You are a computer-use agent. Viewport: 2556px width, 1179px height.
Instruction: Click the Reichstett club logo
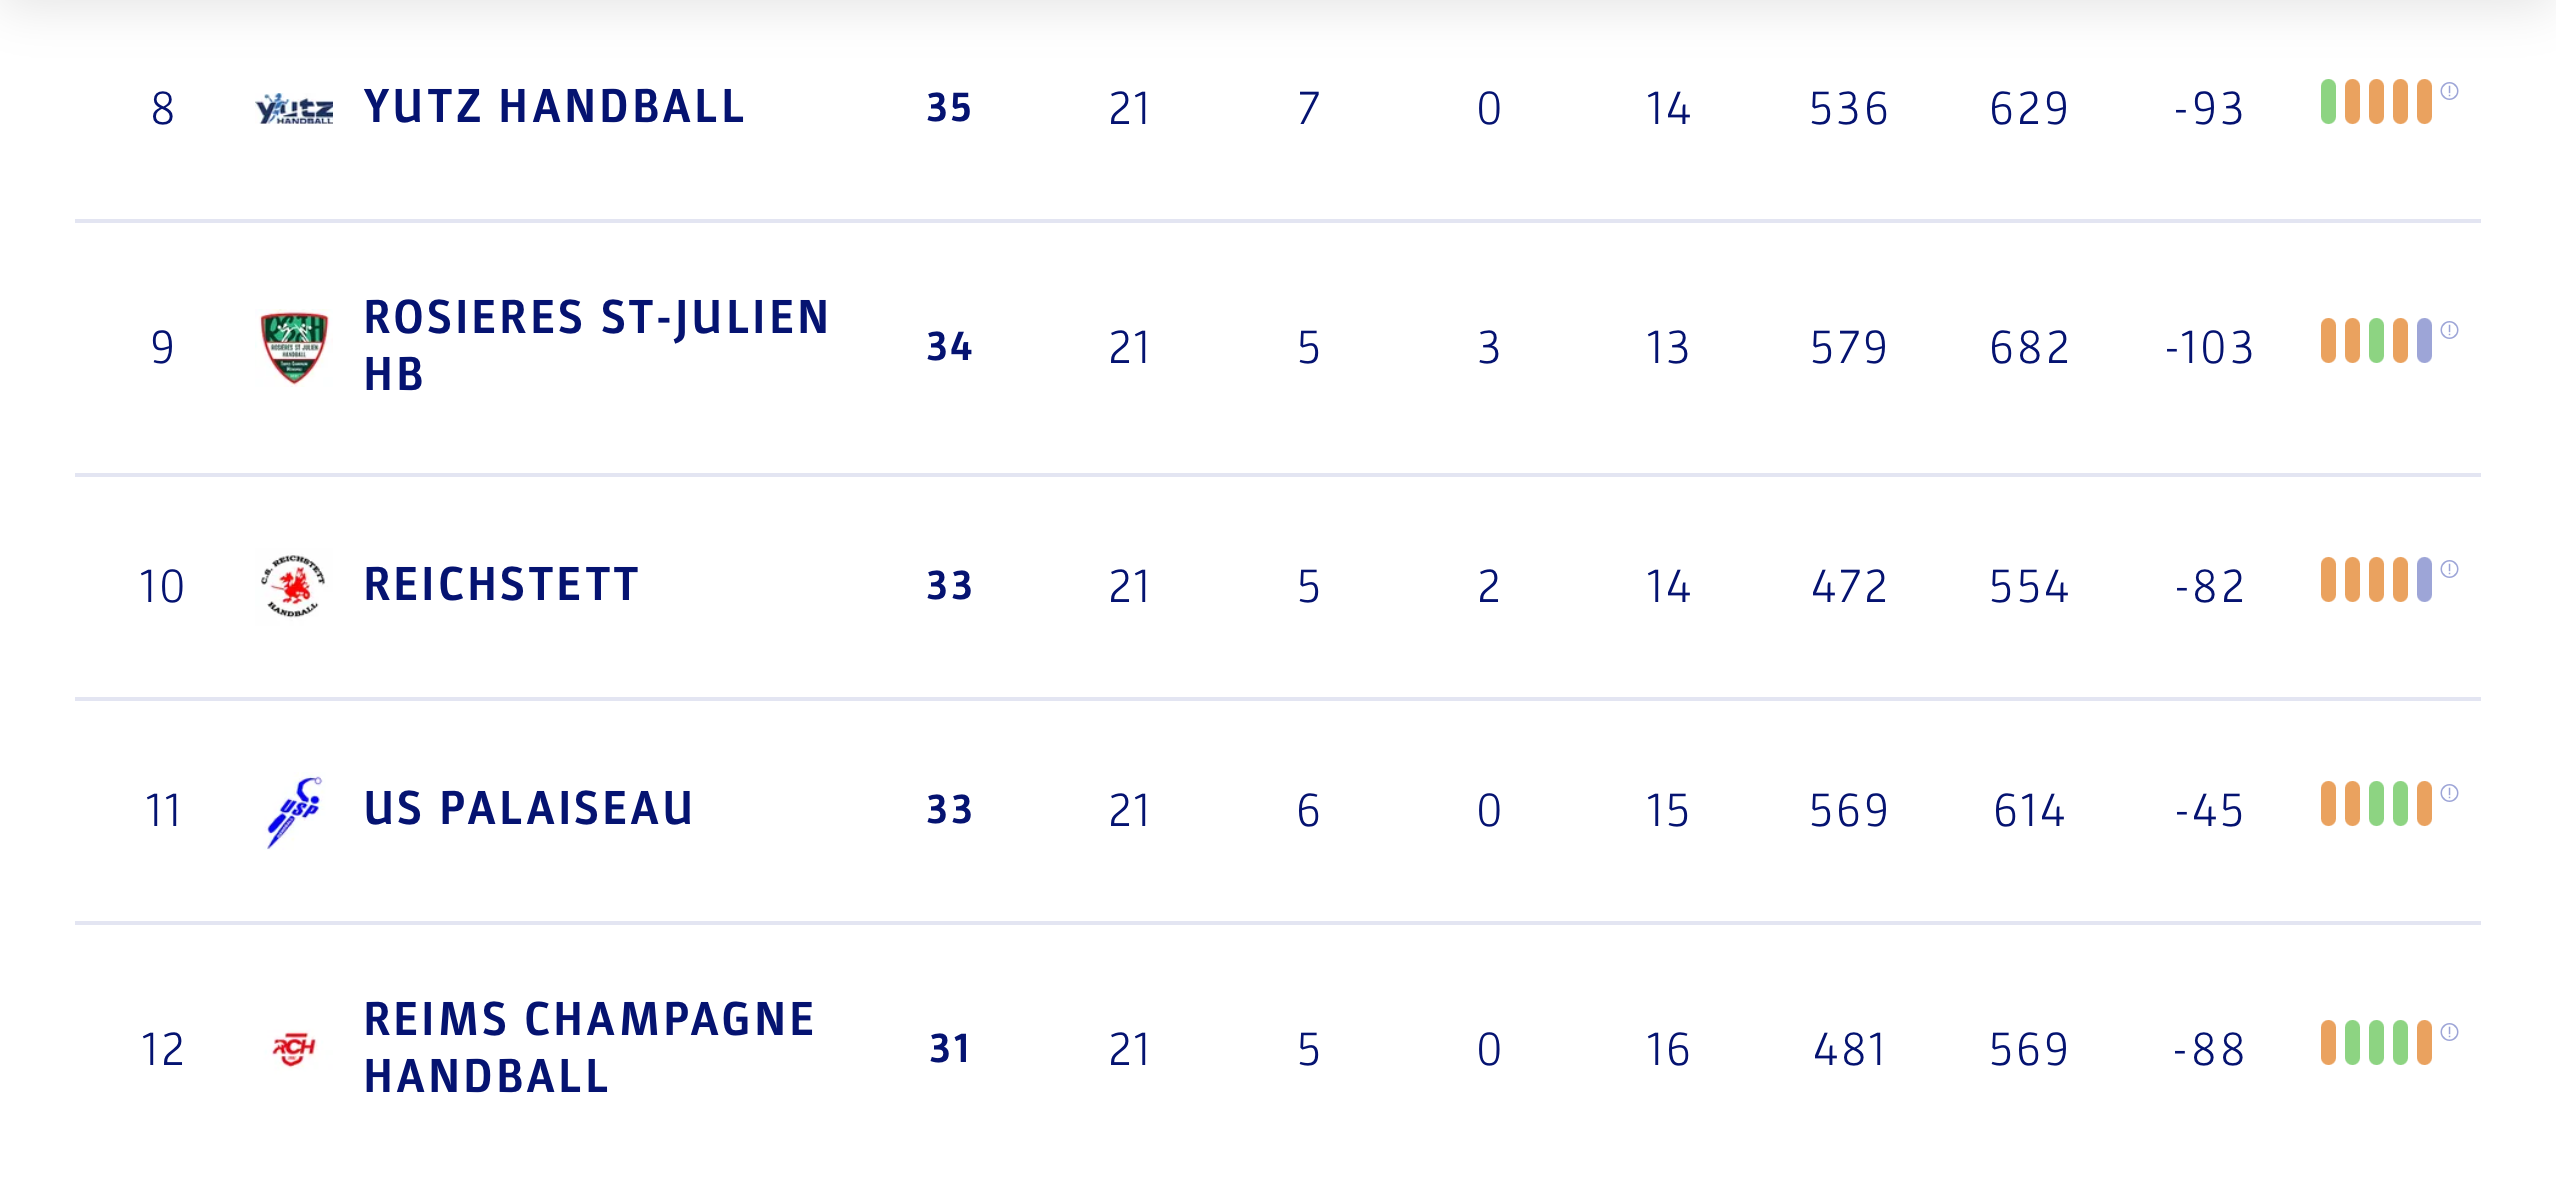[x=294, y=586]
